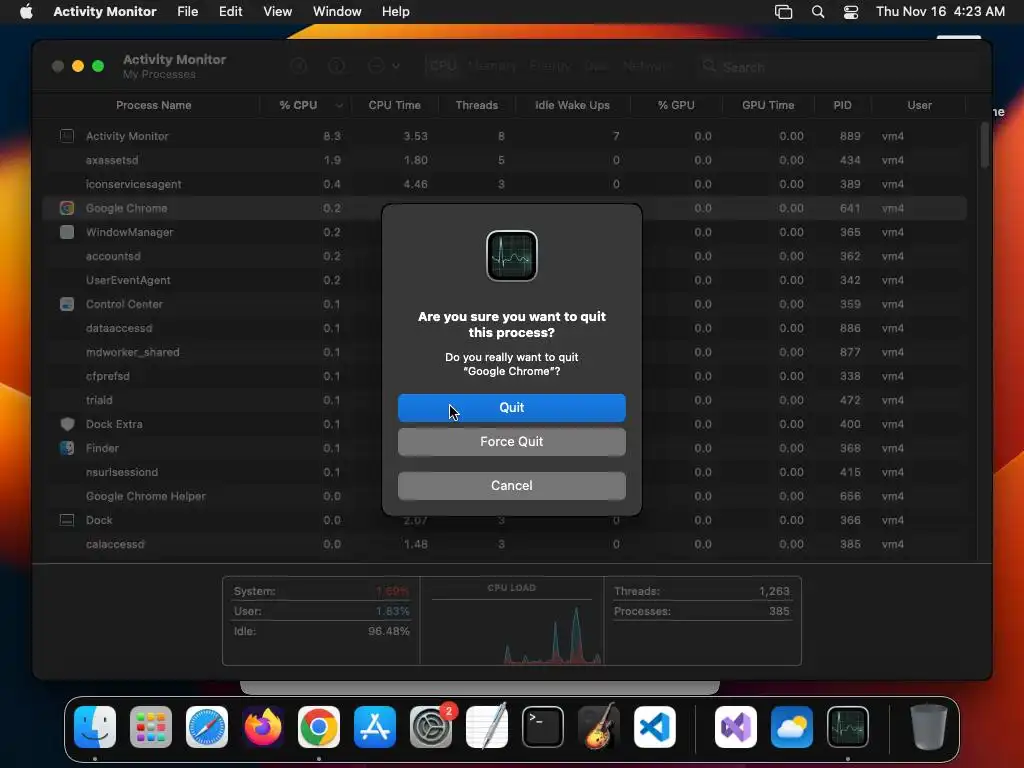Sort by PID column header

pos(842,105)
